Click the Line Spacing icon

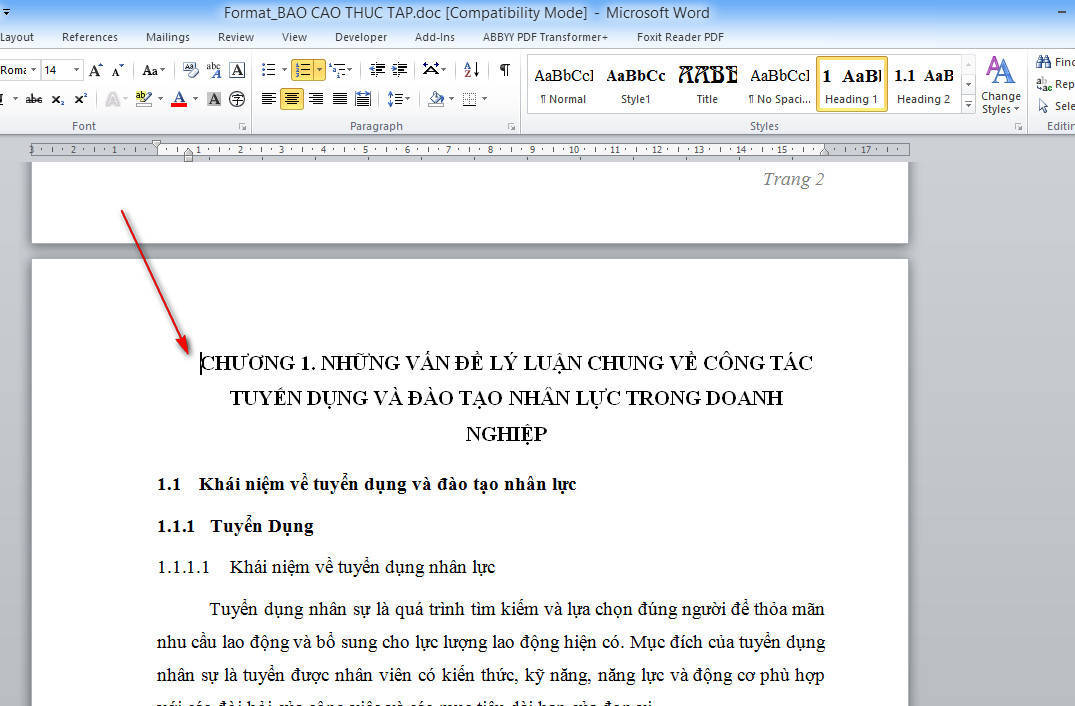point(395,99)
